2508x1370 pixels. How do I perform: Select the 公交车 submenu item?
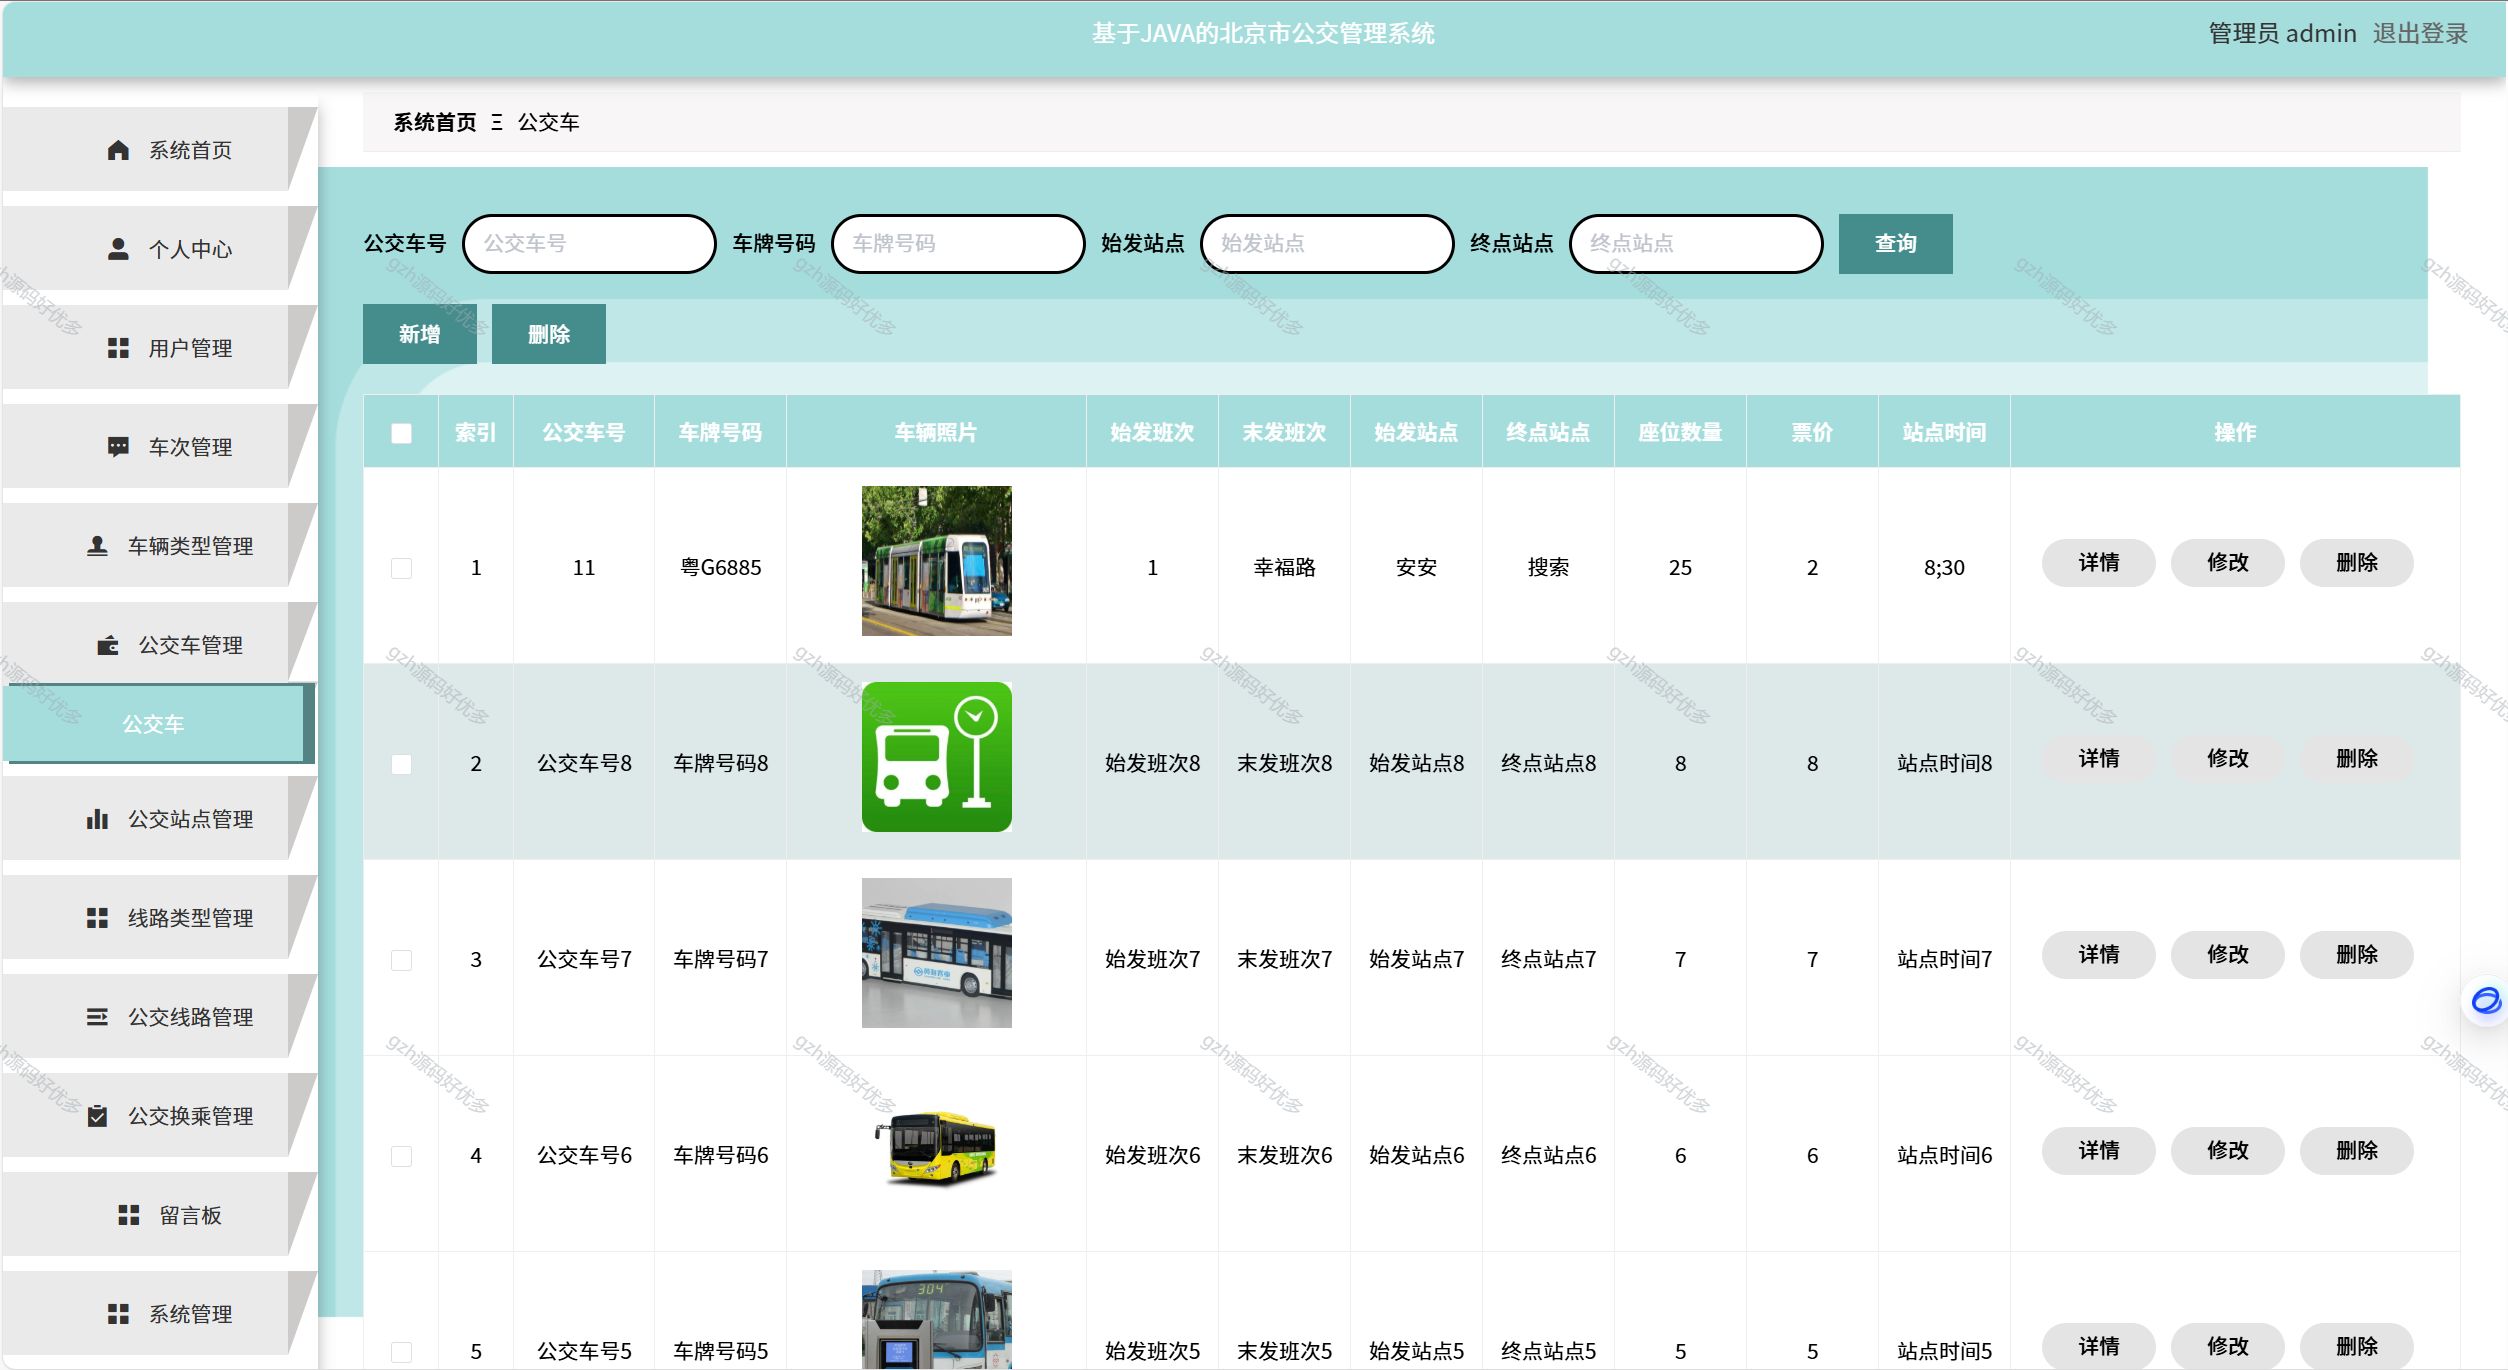pyautogui.click(x=159, y=724)
